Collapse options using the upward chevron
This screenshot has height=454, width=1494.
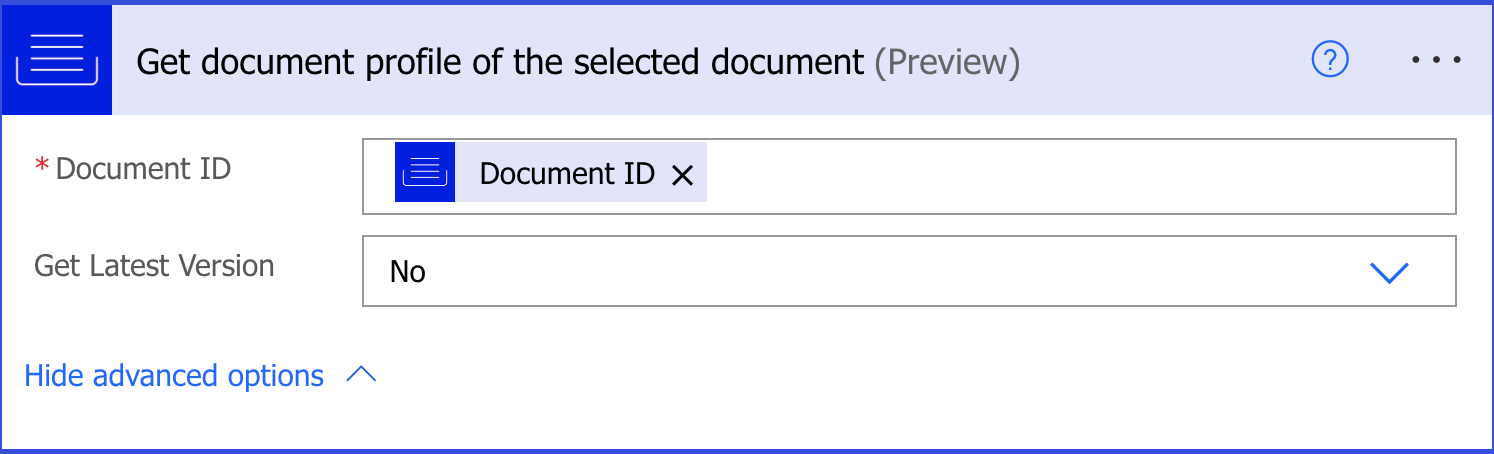[x=361, y=375]
